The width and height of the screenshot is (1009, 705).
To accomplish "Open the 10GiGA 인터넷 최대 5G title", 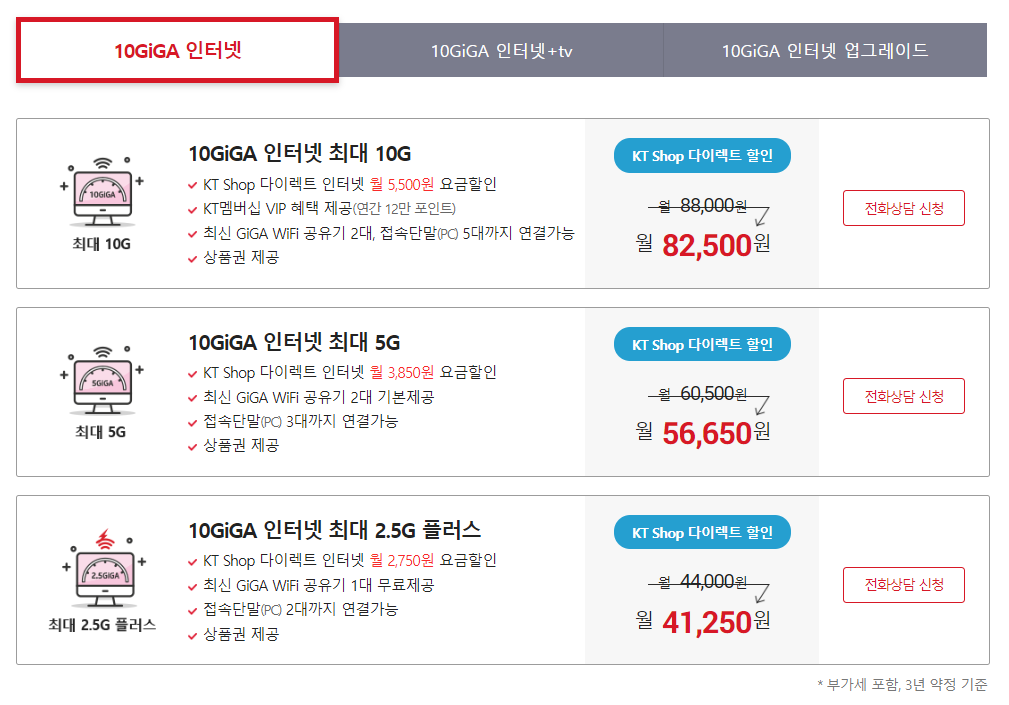I will [294, 342].
